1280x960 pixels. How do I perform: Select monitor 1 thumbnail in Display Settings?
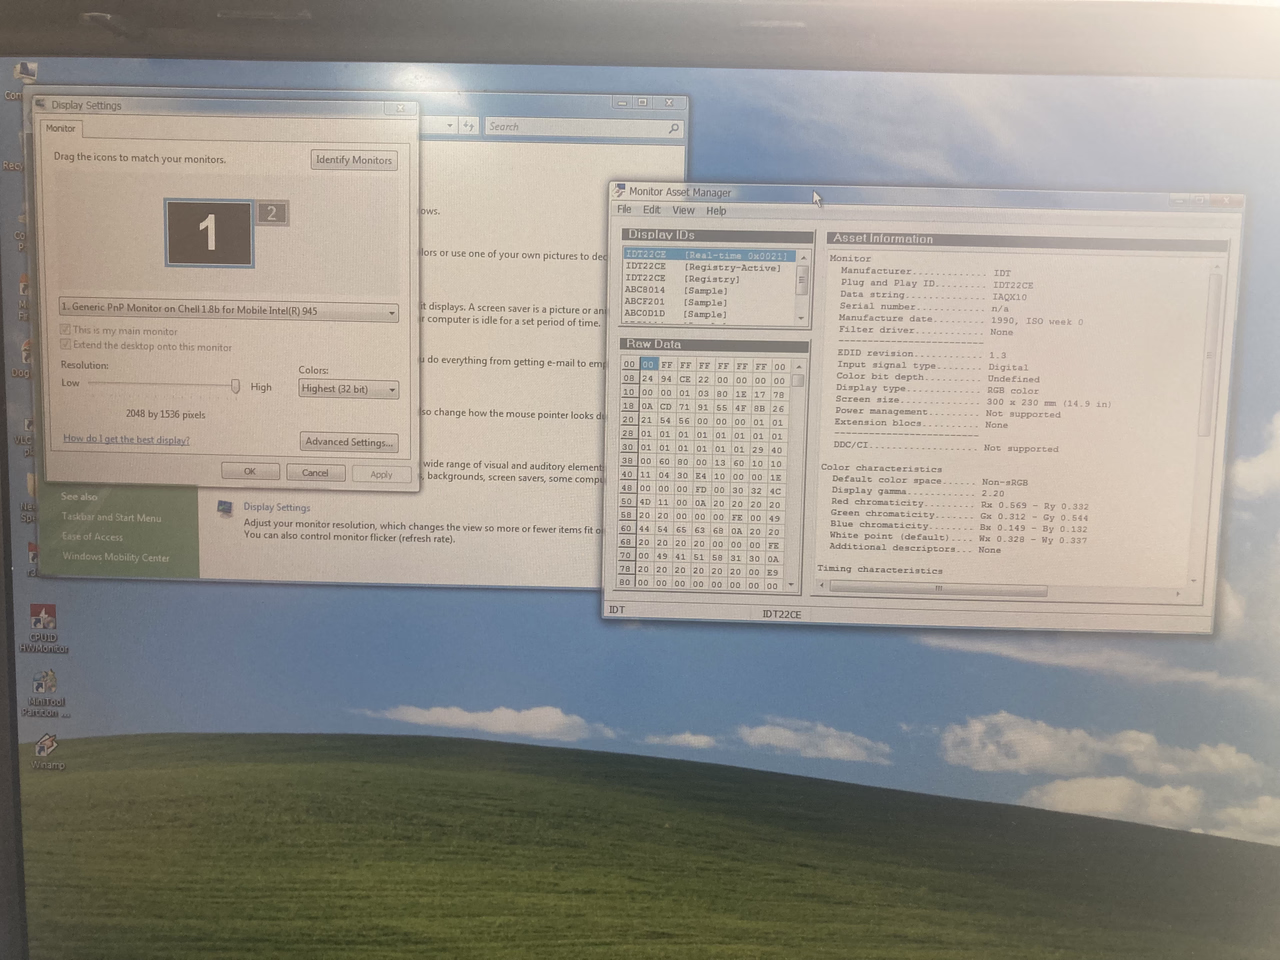(x=208, y=232)
